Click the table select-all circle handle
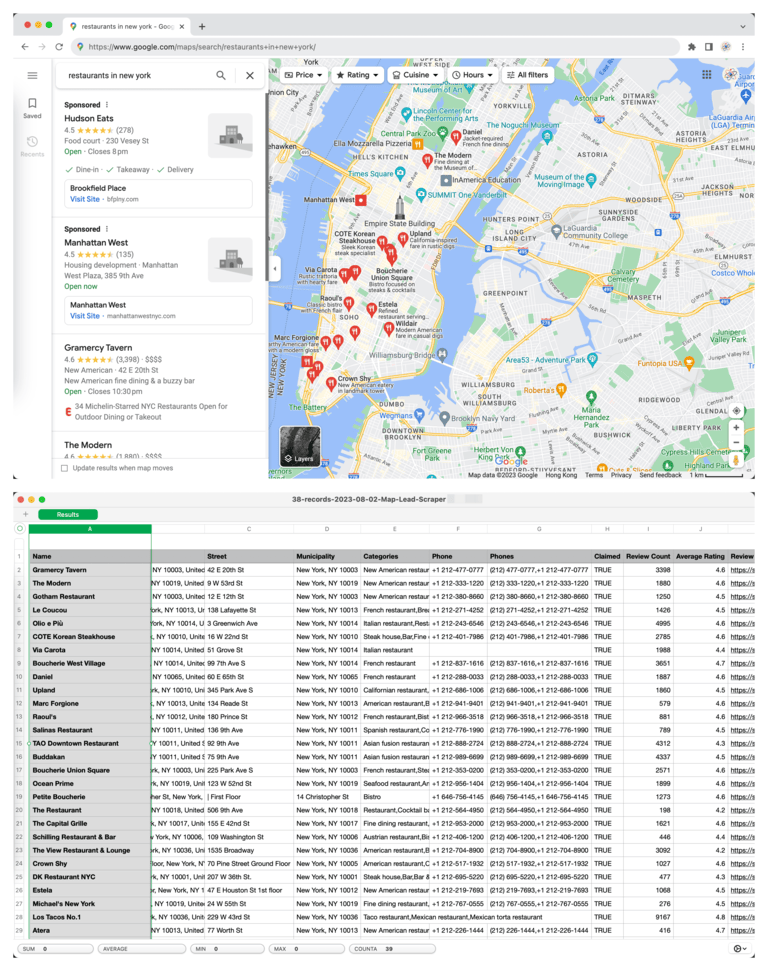 (20, 529)
